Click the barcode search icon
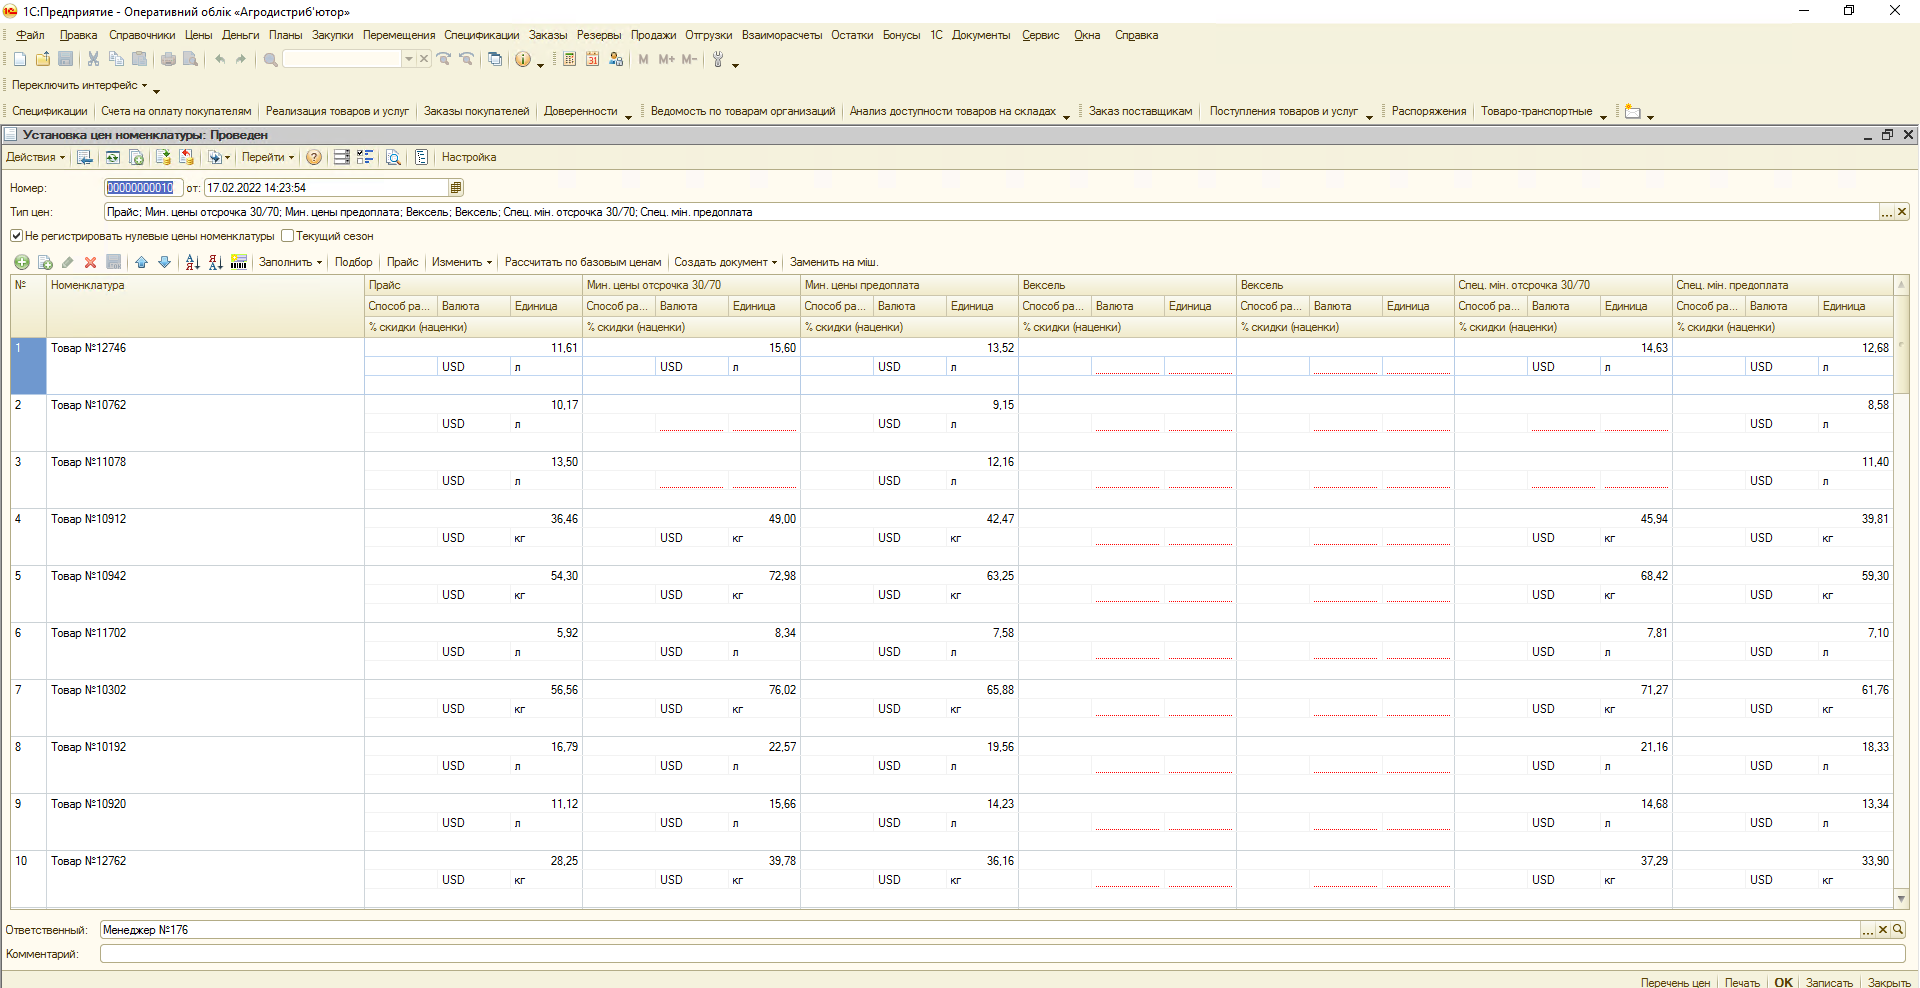The image size is (1920, 988). (239, 262)
